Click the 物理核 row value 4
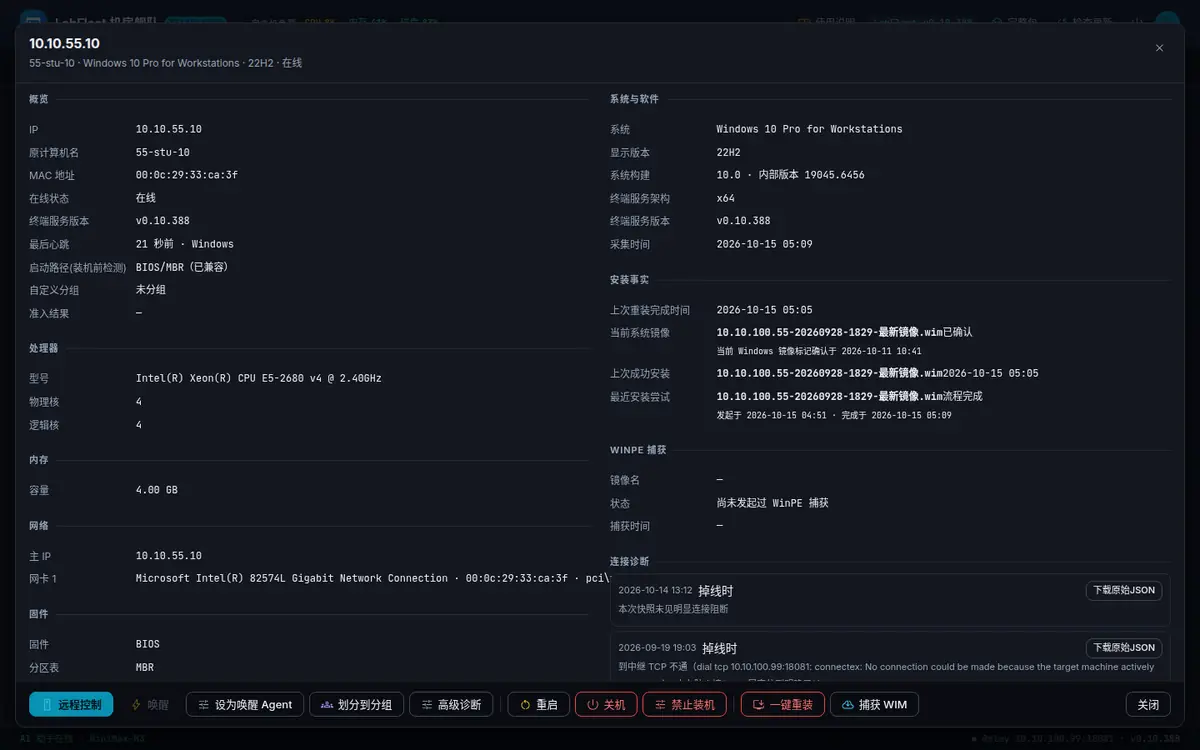This screenshot has height=750, width=1200. [x=139, y=401]
